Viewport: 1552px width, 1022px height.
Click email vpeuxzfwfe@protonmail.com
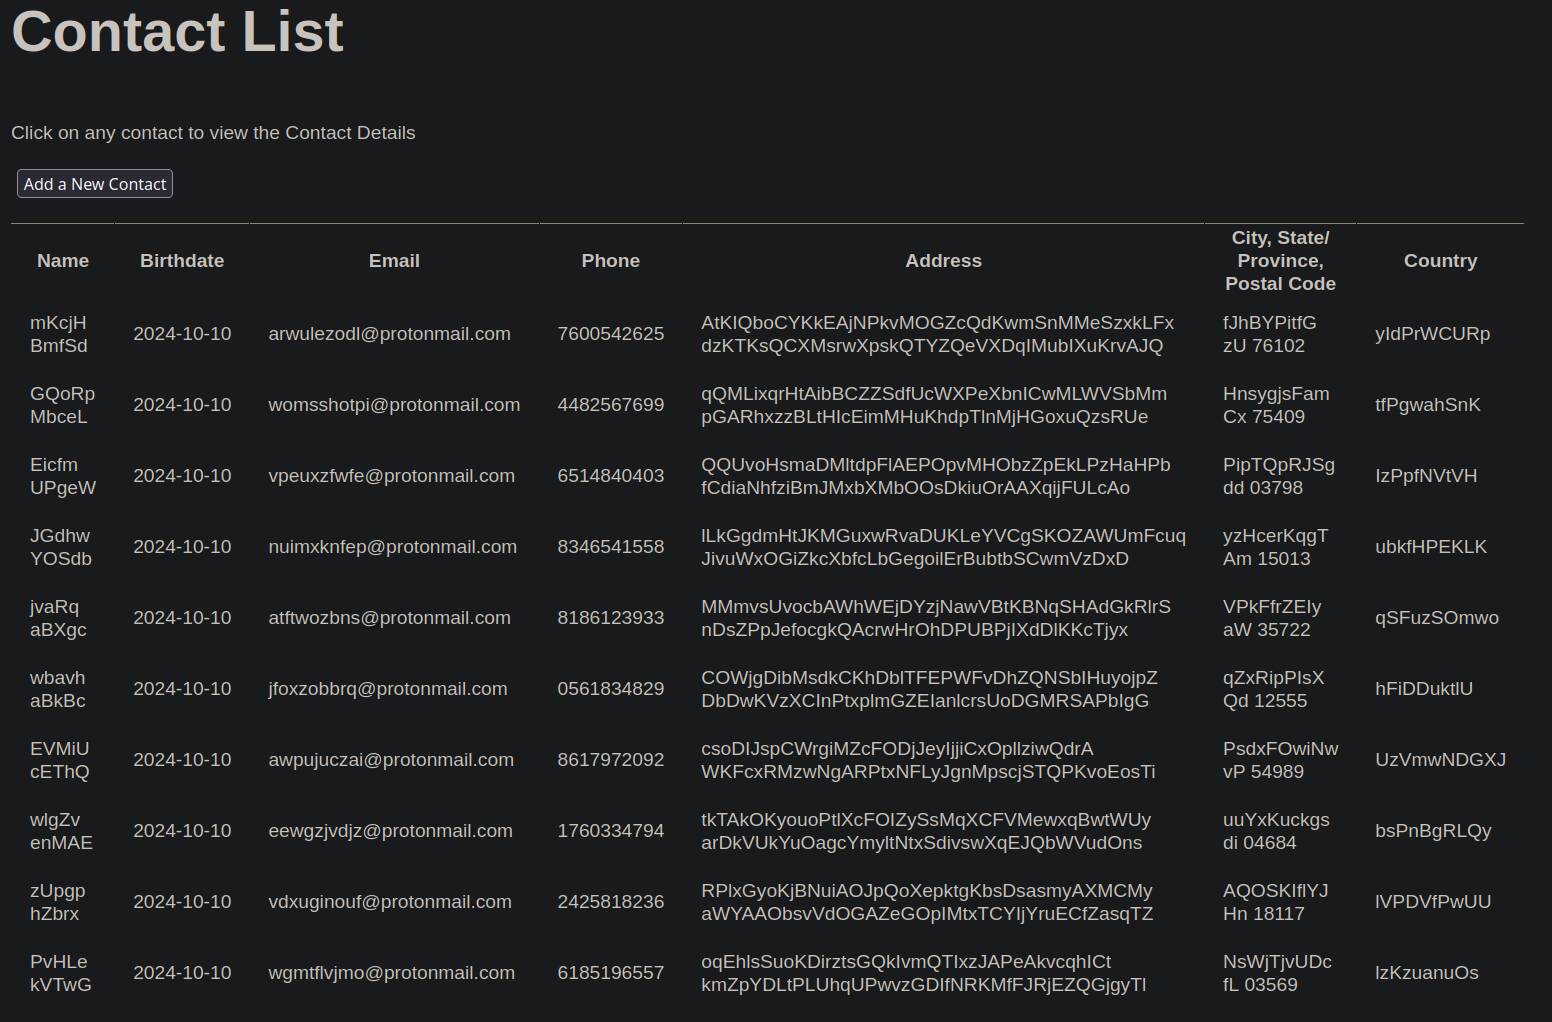point(391,476)
